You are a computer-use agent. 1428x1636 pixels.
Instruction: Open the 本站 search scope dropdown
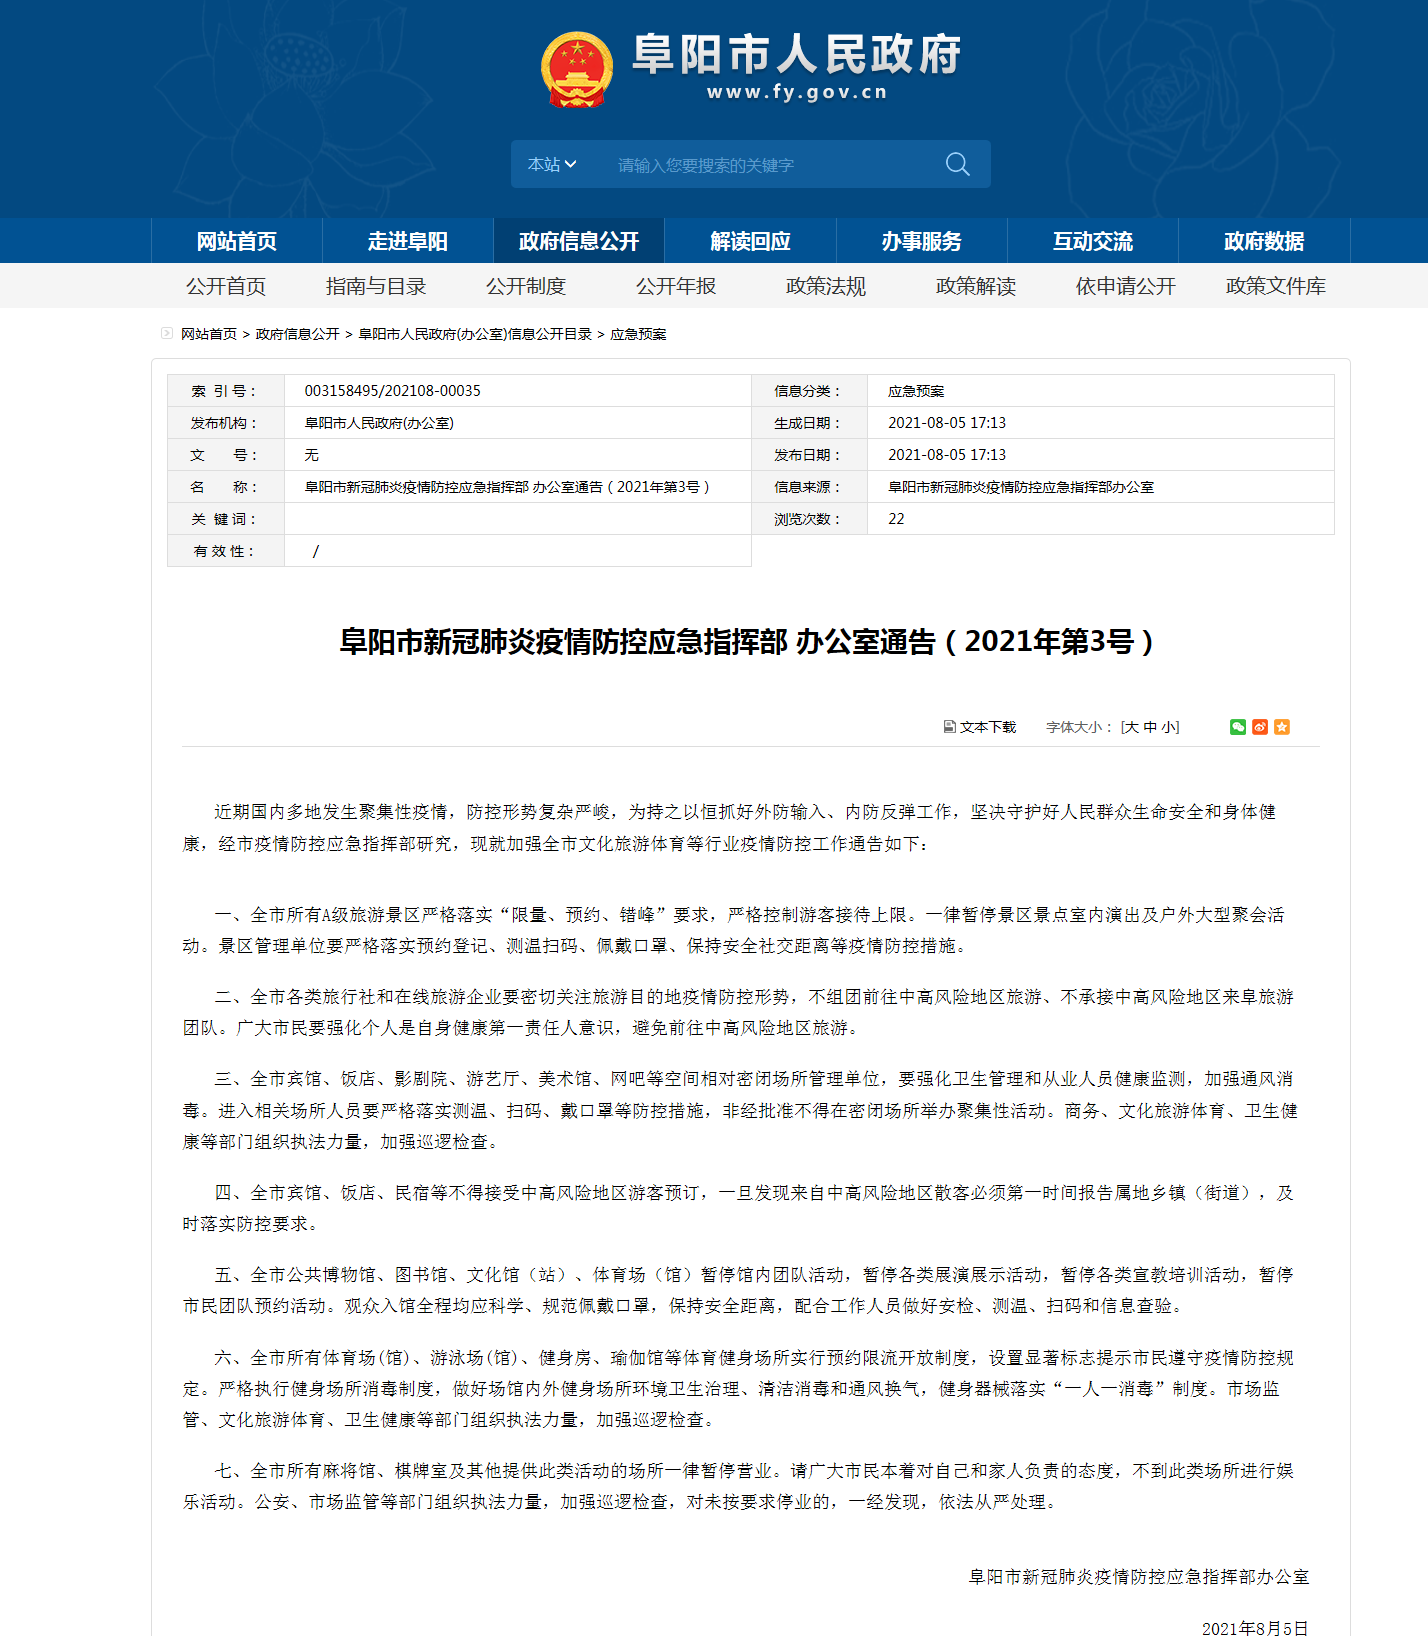coord(552,164)
